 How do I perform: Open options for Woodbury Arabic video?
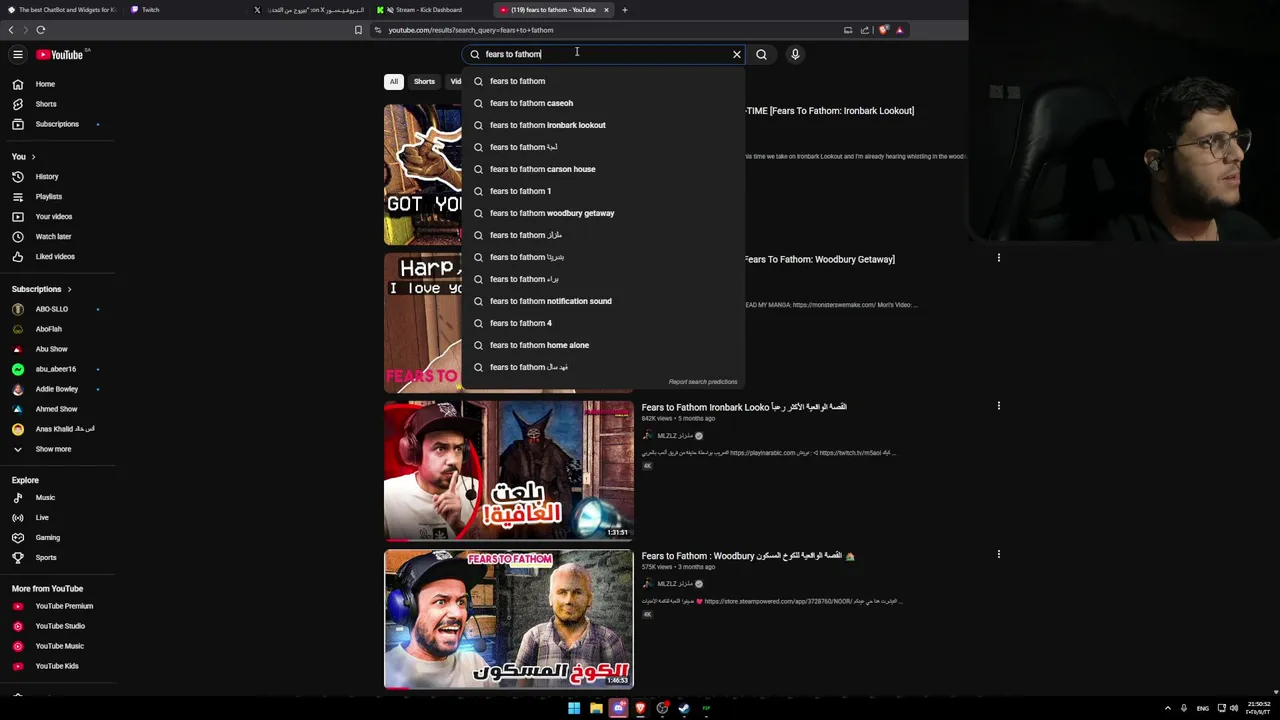pyautogui.click(x=998, y=554)
